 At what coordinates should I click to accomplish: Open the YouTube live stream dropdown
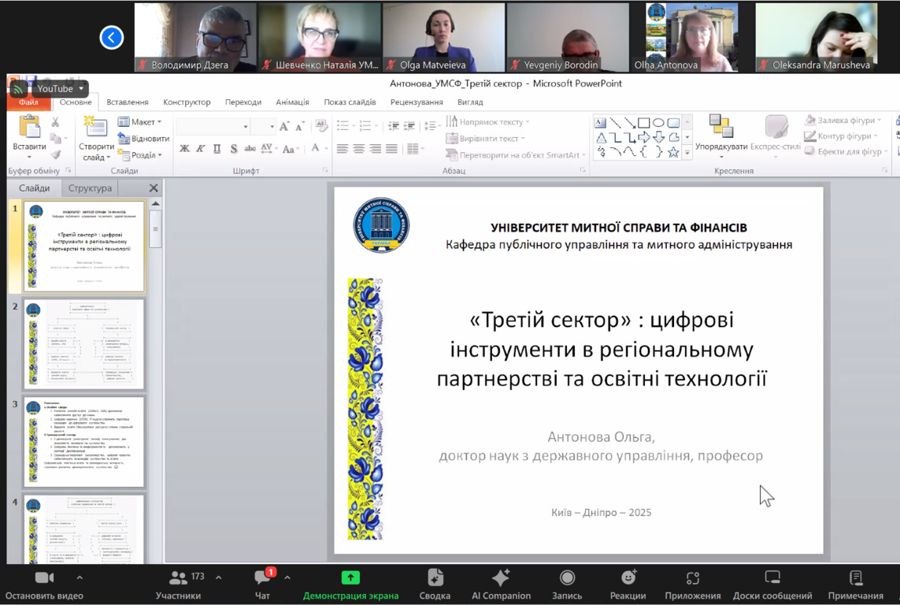point(82,88)
